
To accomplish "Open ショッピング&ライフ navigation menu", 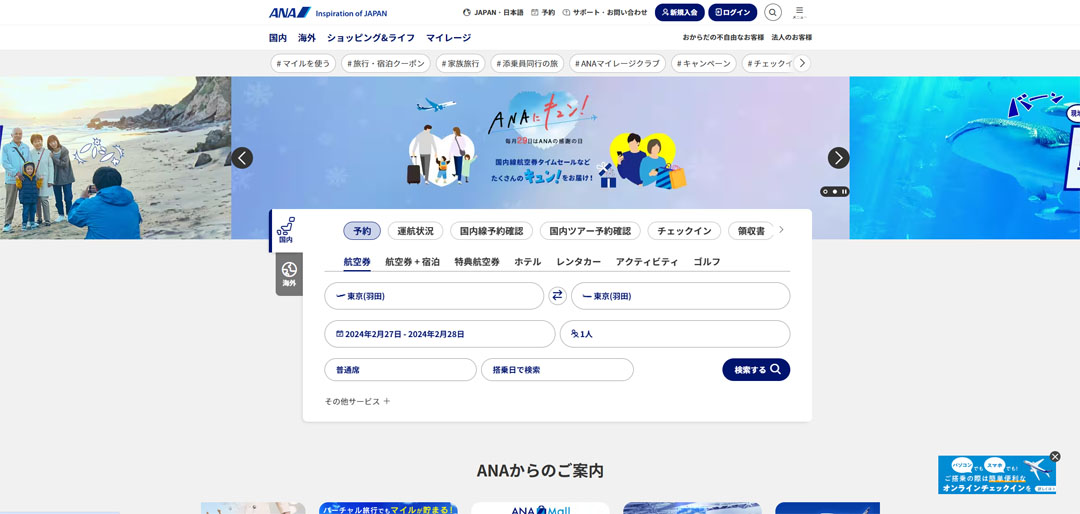I will point(371,38).
